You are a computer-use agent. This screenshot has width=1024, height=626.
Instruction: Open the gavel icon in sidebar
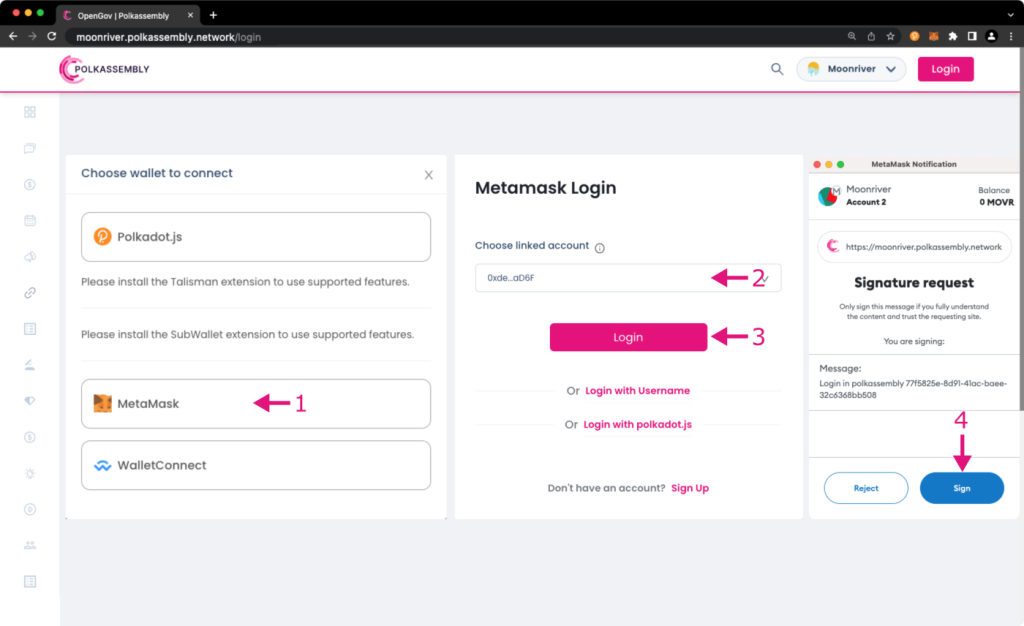click(x=30, y=365)
